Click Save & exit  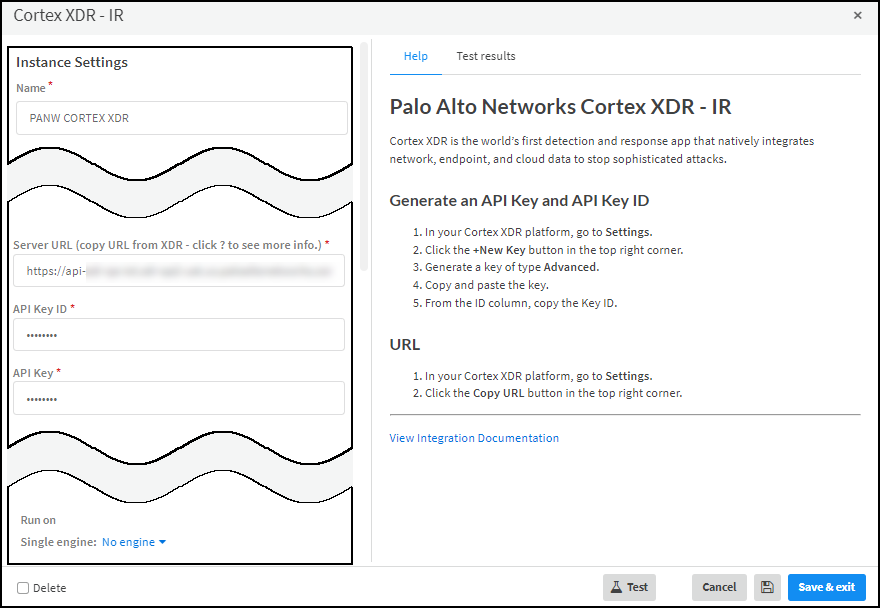(x=826, y=587)
